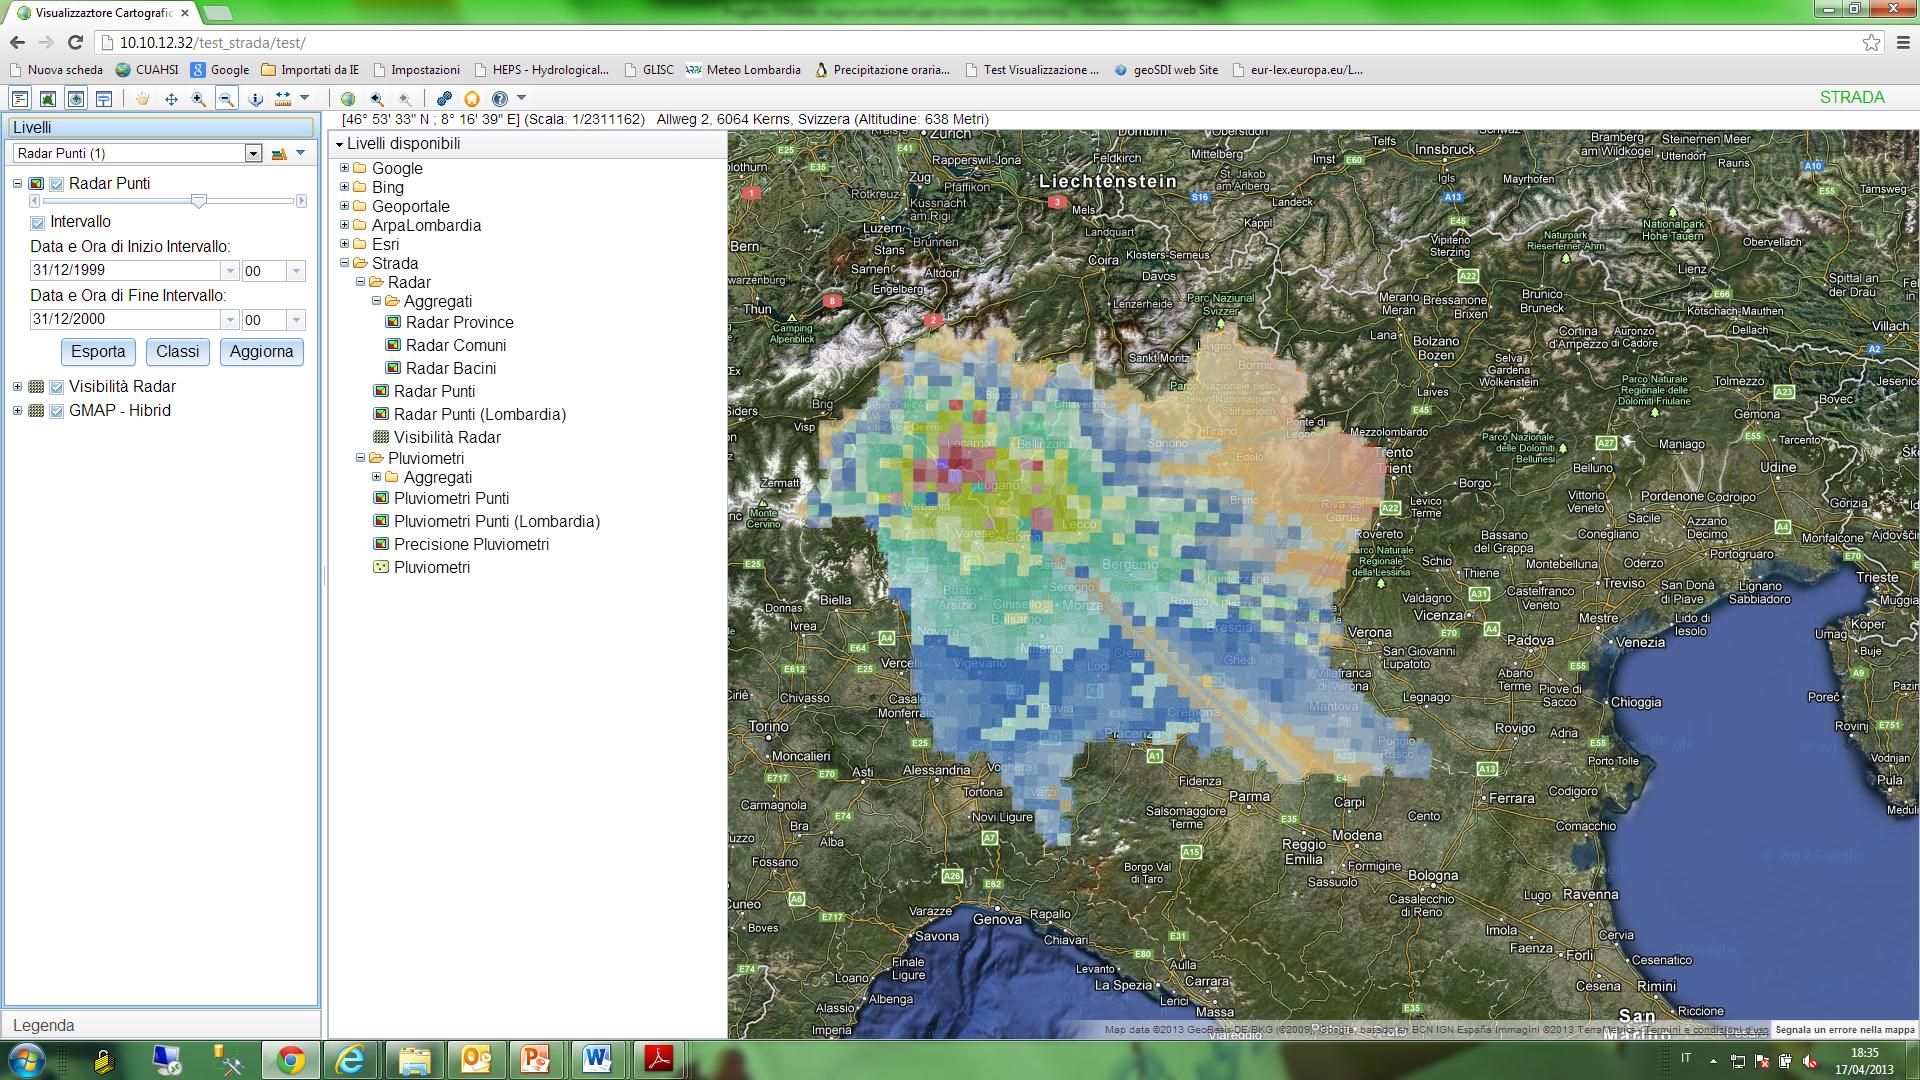Click the Esporta button
1920x1080 pixels.
(x=98, y=352)
